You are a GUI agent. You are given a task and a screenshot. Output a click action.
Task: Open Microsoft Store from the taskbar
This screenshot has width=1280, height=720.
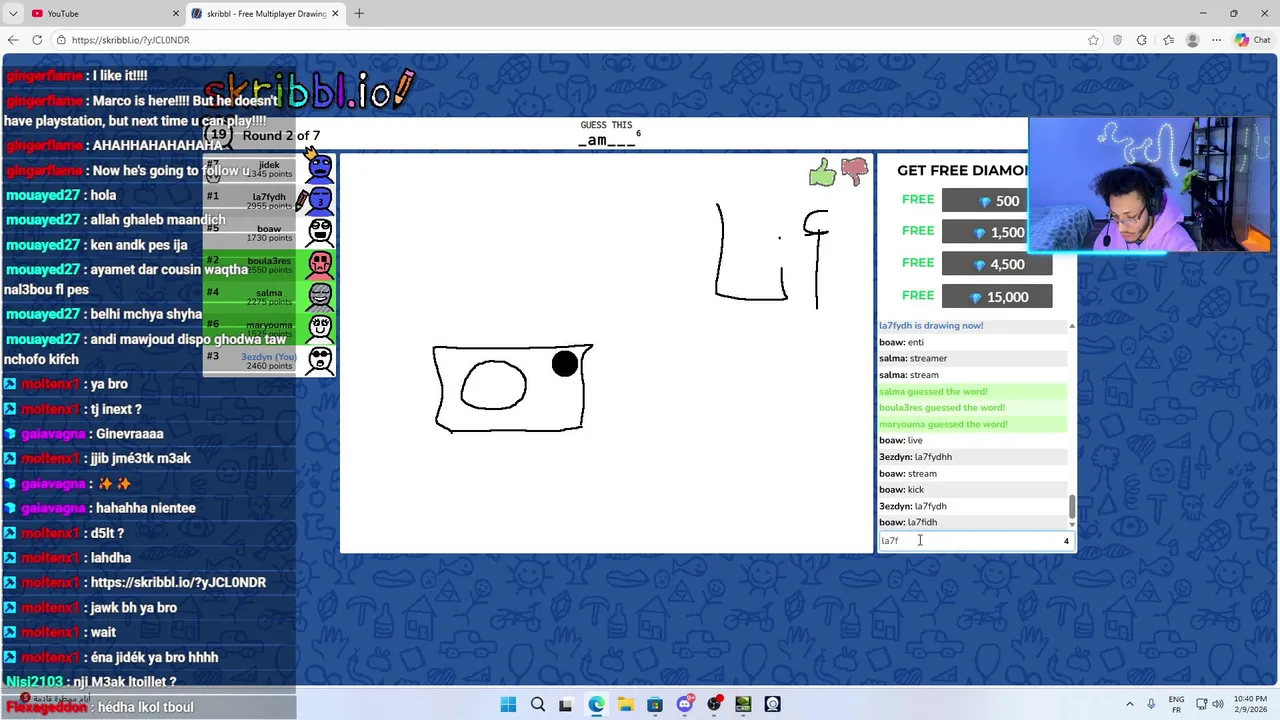(655, 704)
